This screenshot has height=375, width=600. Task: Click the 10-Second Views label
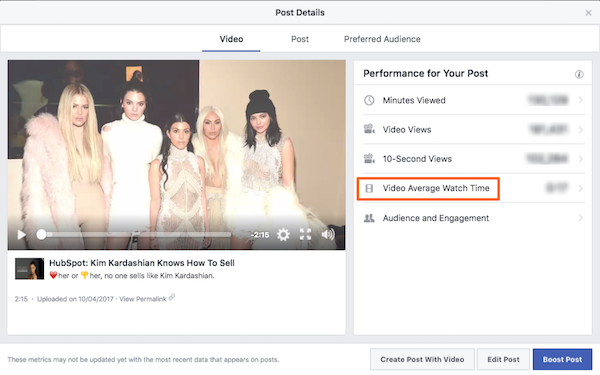pyautogui.click(x=417, y=159)
